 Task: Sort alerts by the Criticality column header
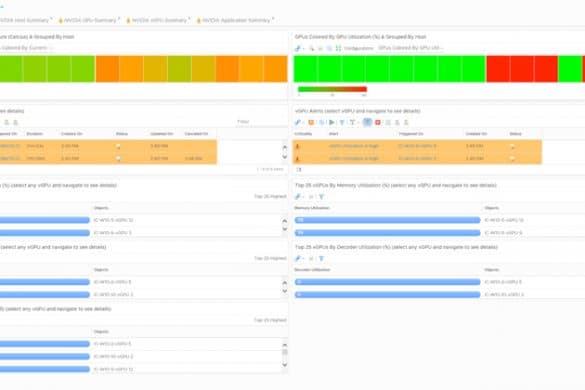click(x=303, y=134)
